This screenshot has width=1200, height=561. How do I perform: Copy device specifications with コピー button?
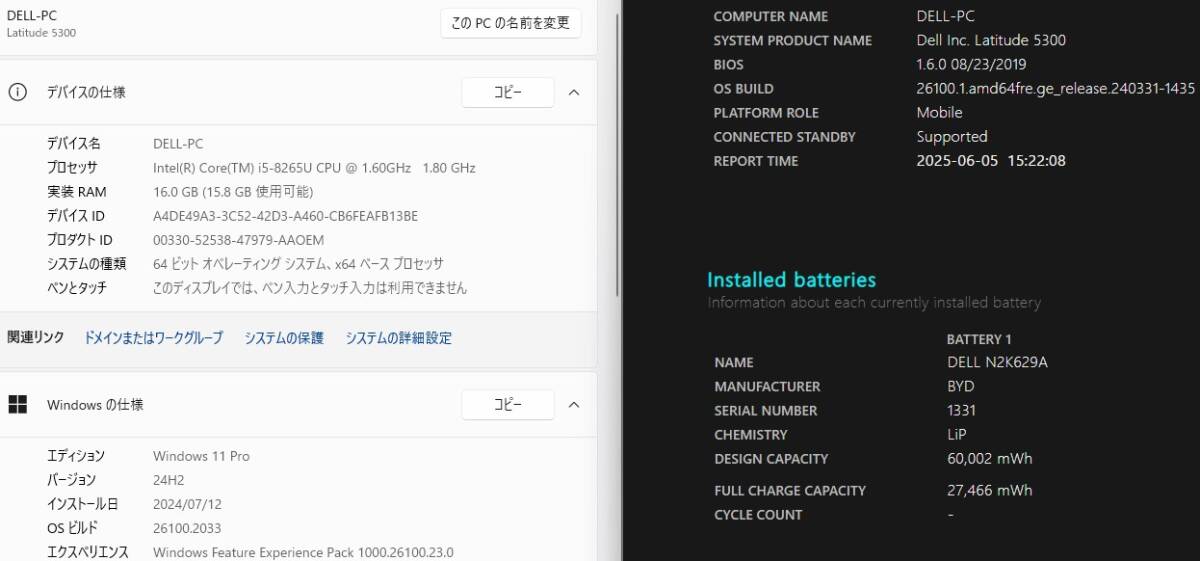507,92
